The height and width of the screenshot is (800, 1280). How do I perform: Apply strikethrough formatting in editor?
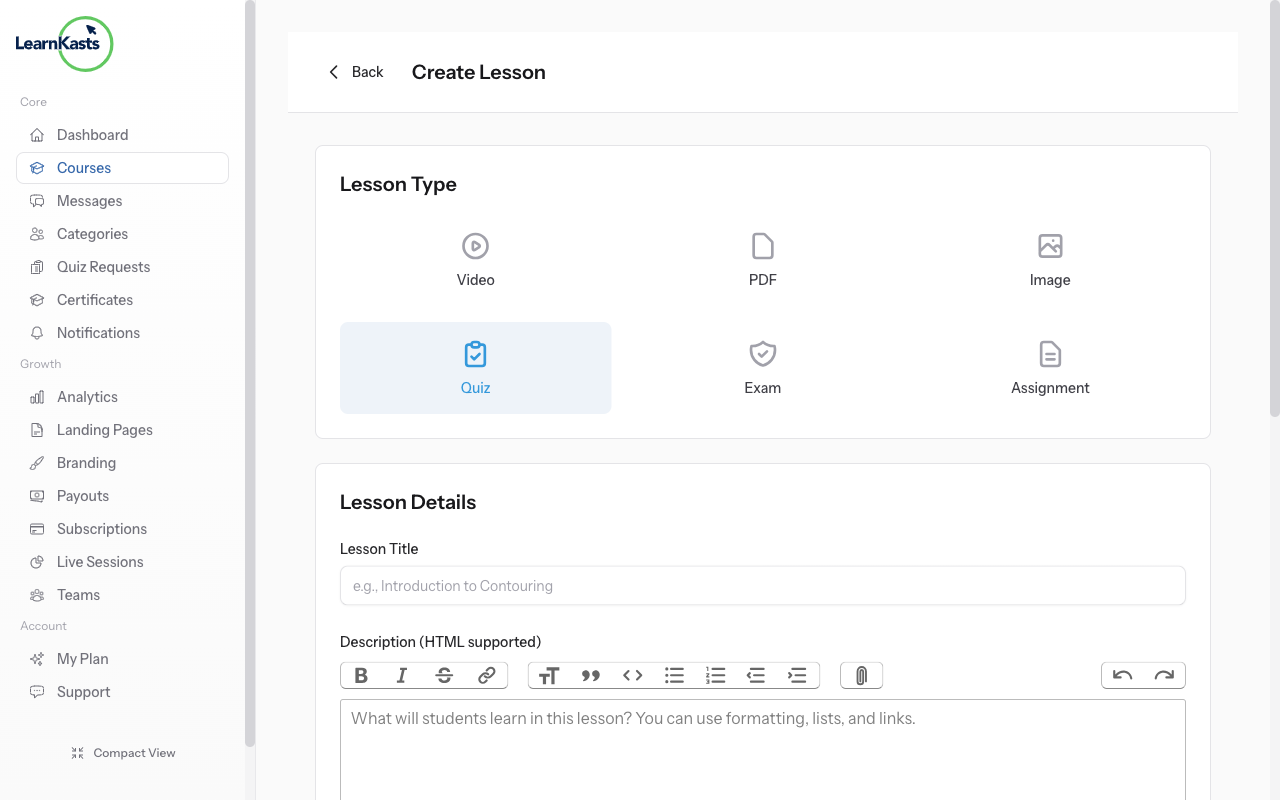click(444, 676)
